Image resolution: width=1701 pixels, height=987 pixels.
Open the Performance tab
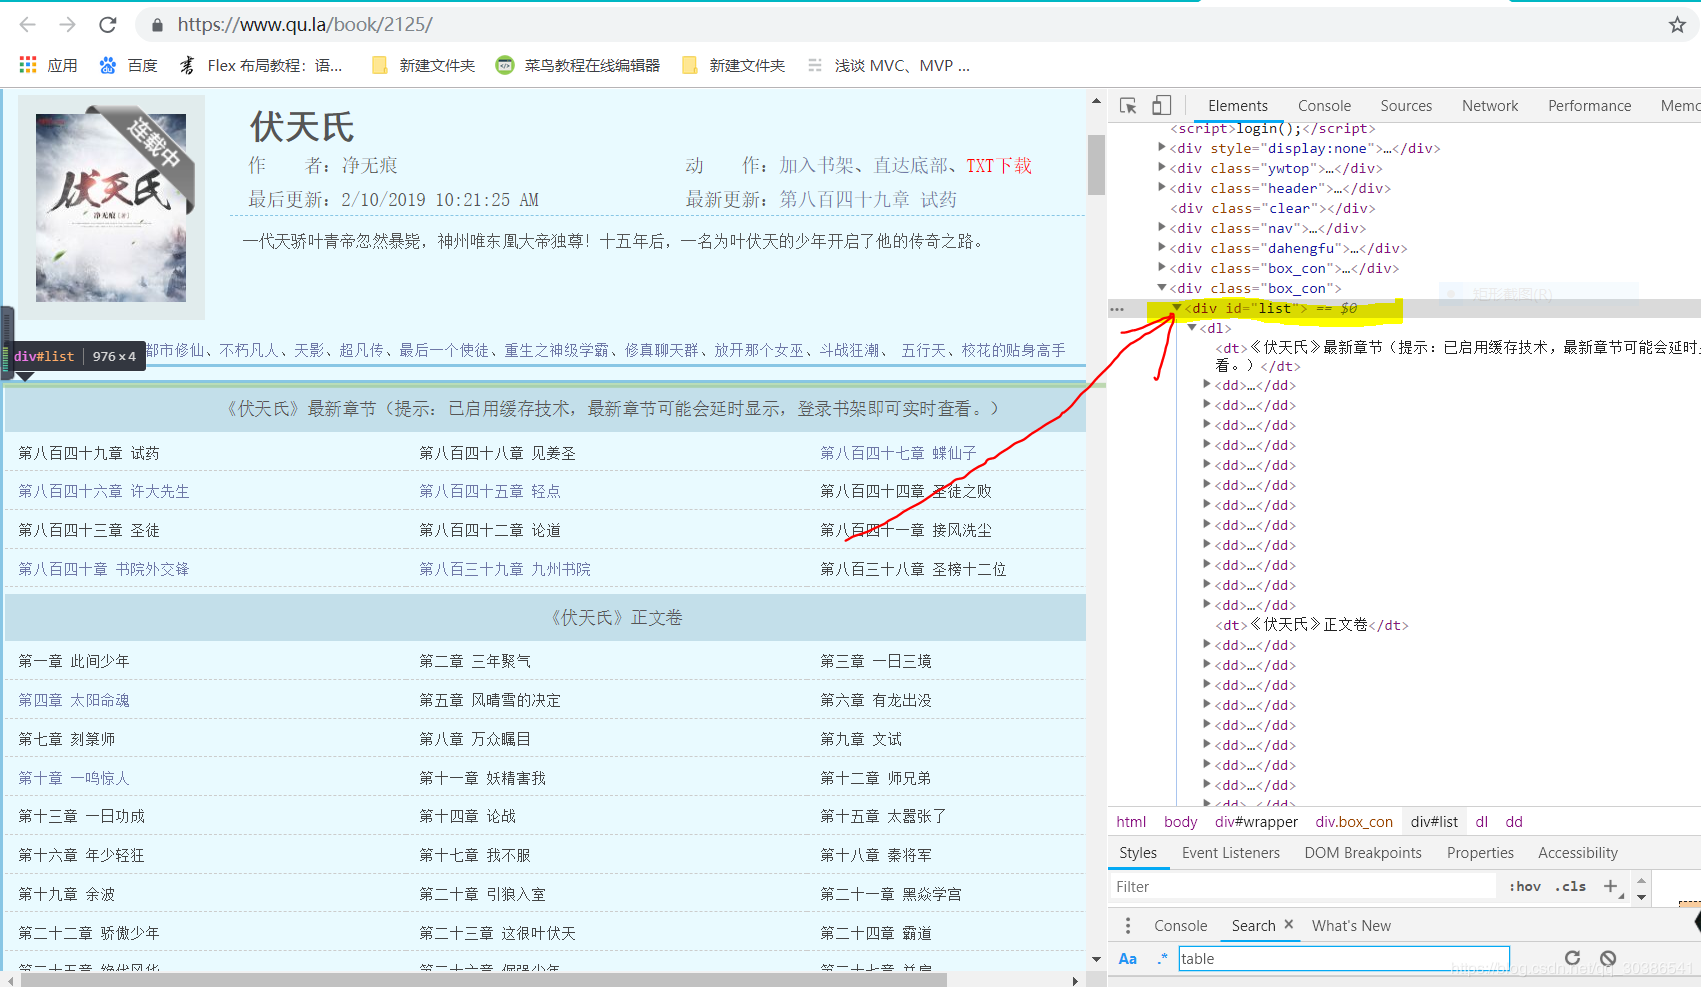tap(1589, 106)
